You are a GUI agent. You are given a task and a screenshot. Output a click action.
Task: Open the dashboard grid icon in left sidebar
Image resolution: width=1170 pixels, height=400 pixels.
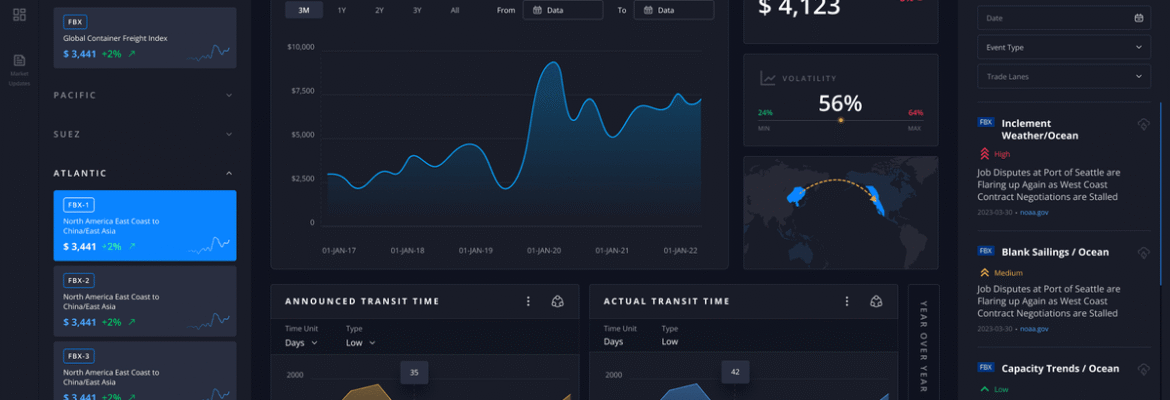point(19,14)
